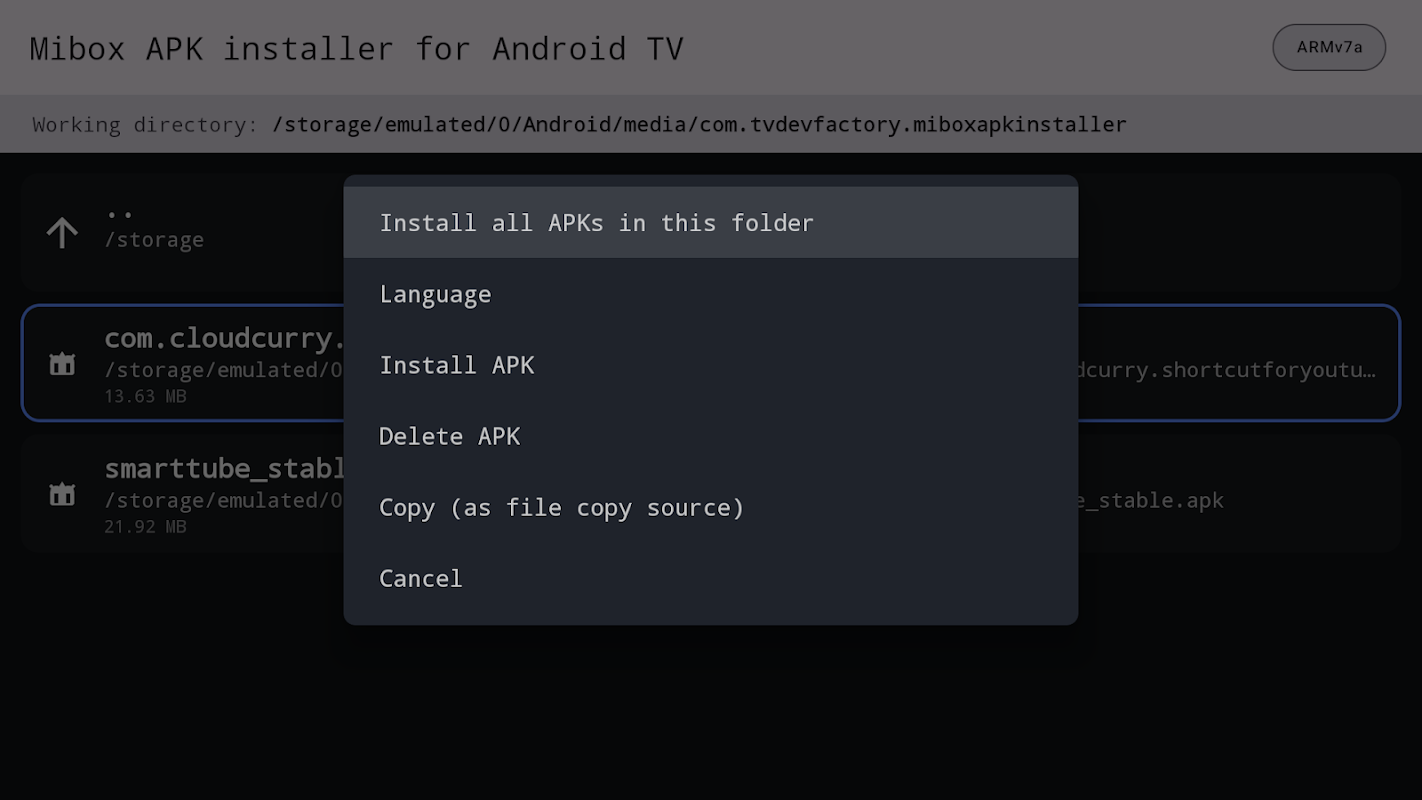This screenshot has width=1422, height=800.
Task: Click the 21.92 MB file size
Action: click(x=145, y=526)
